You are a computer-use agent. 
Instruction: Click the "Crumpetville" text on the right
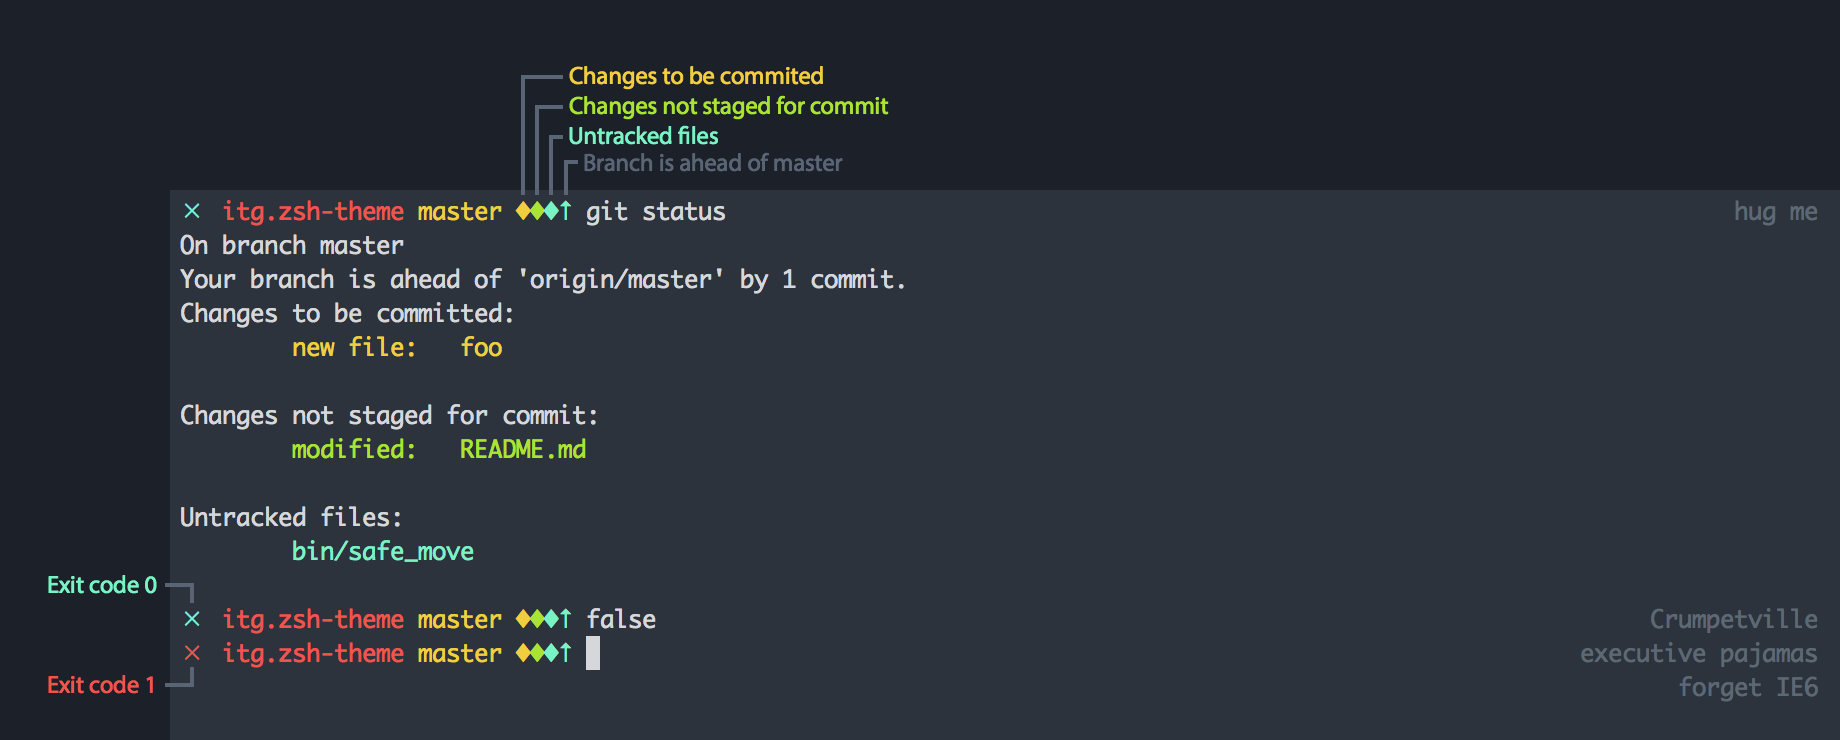click(1733, 619)
